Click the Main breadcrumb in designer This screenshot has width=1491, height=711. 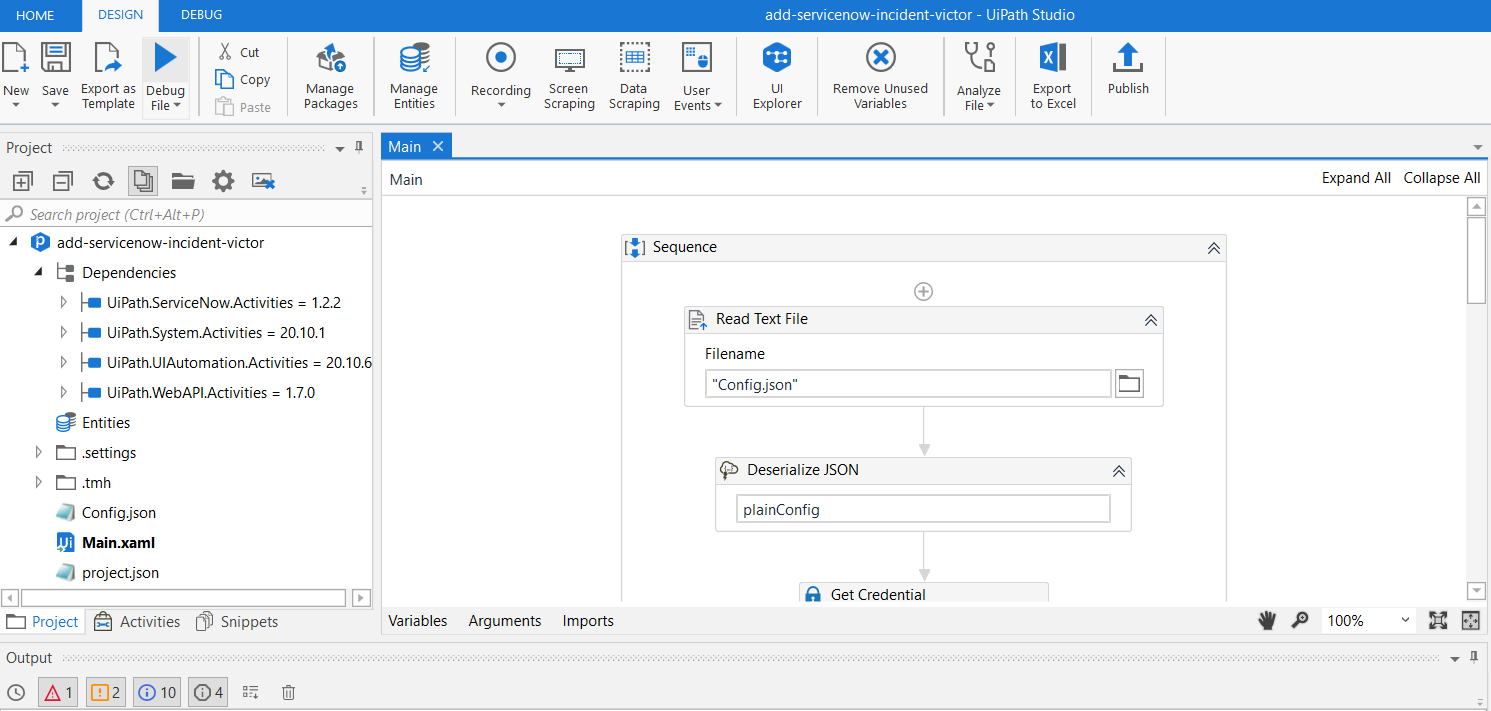click(406, 180)
